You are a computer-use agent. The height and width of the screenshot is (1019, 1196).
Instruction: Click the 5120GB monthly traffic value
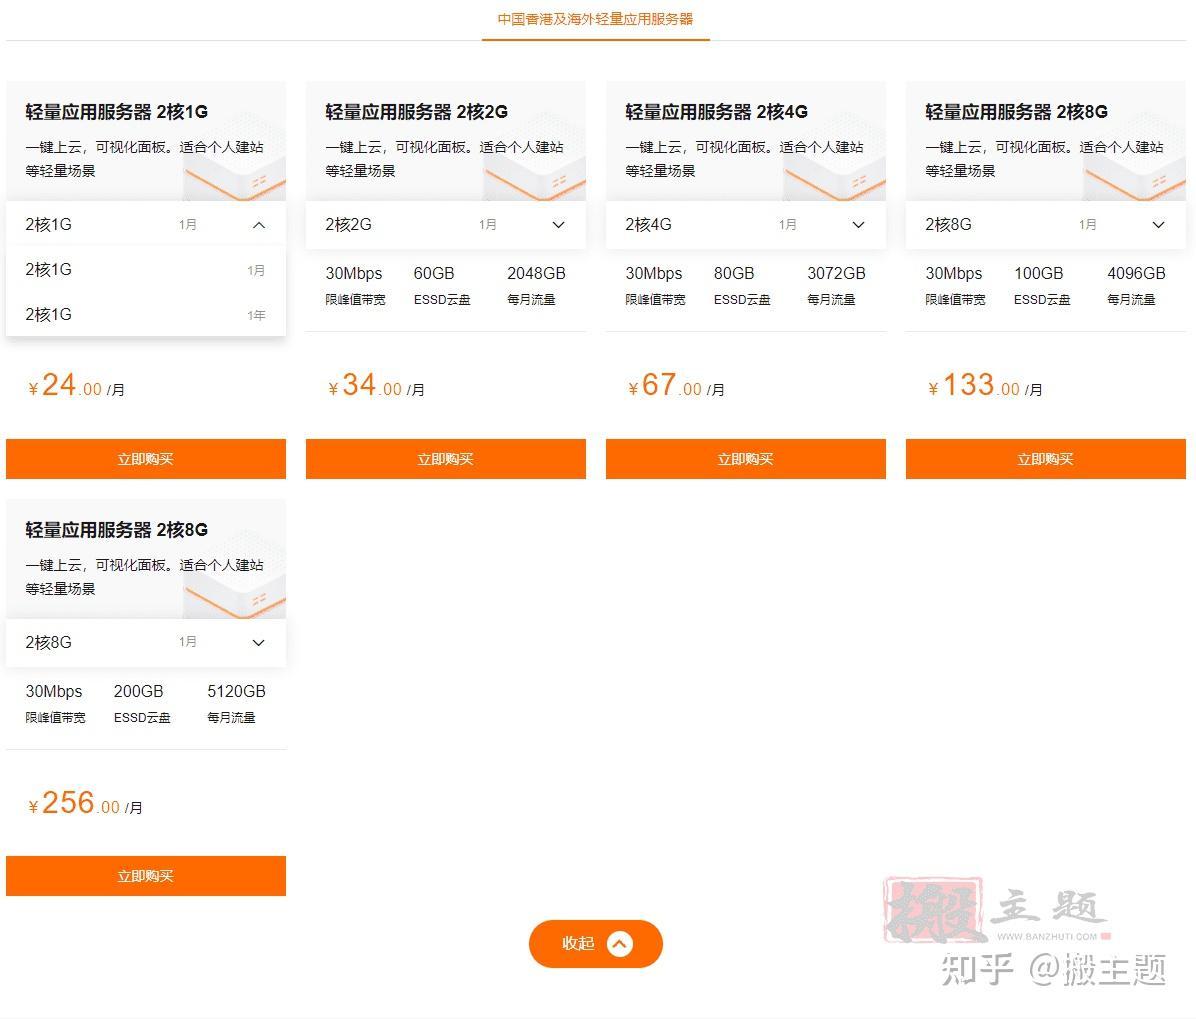(x=236, y=692)
